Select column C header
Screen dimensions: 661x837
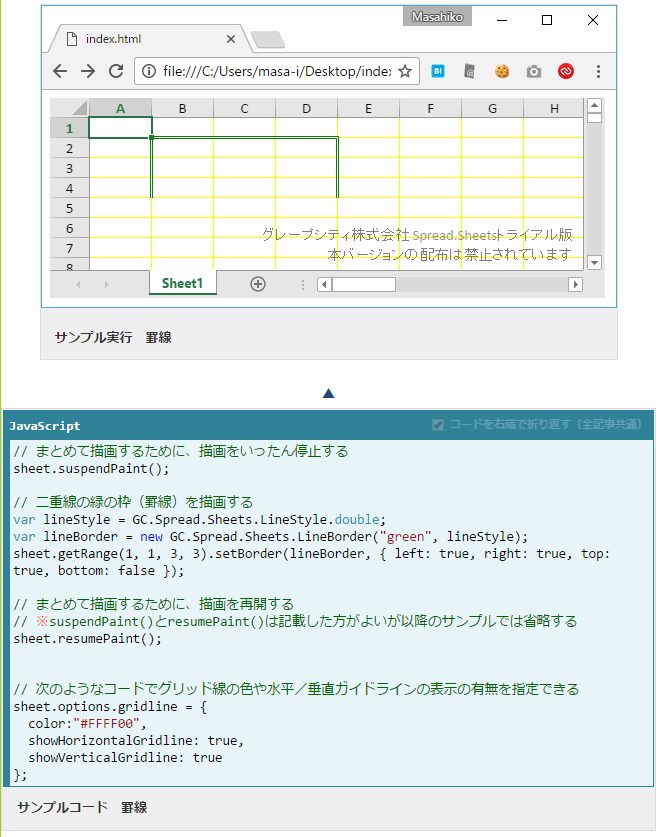click(x=245, y=108)
